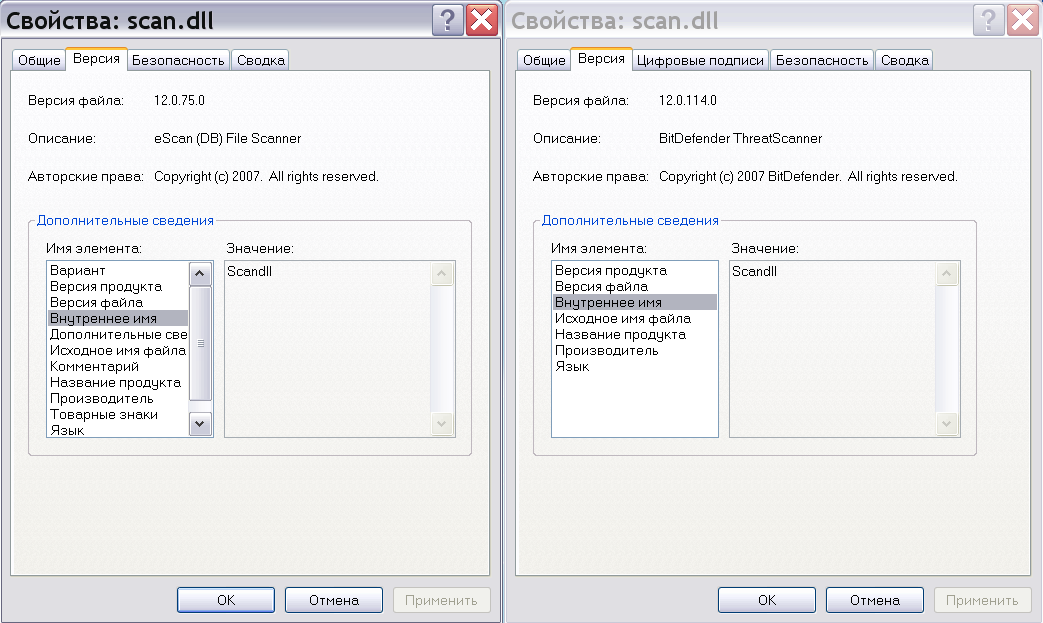The height and width of the screenshot is (623, 1043).
Task: Open help in the right scan.dll window
Action: [988, 20]
